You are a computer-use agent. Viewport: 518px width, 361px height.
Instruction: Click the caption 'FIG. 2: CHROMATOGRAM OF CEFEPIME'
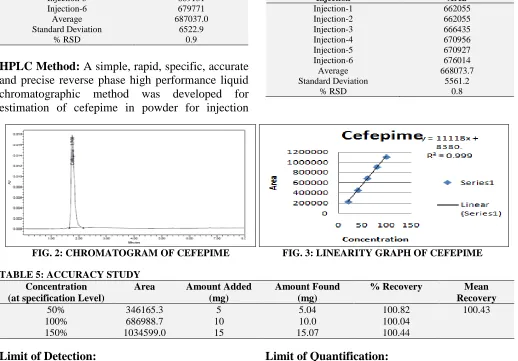pyautogui.click(x=131, y=253)
